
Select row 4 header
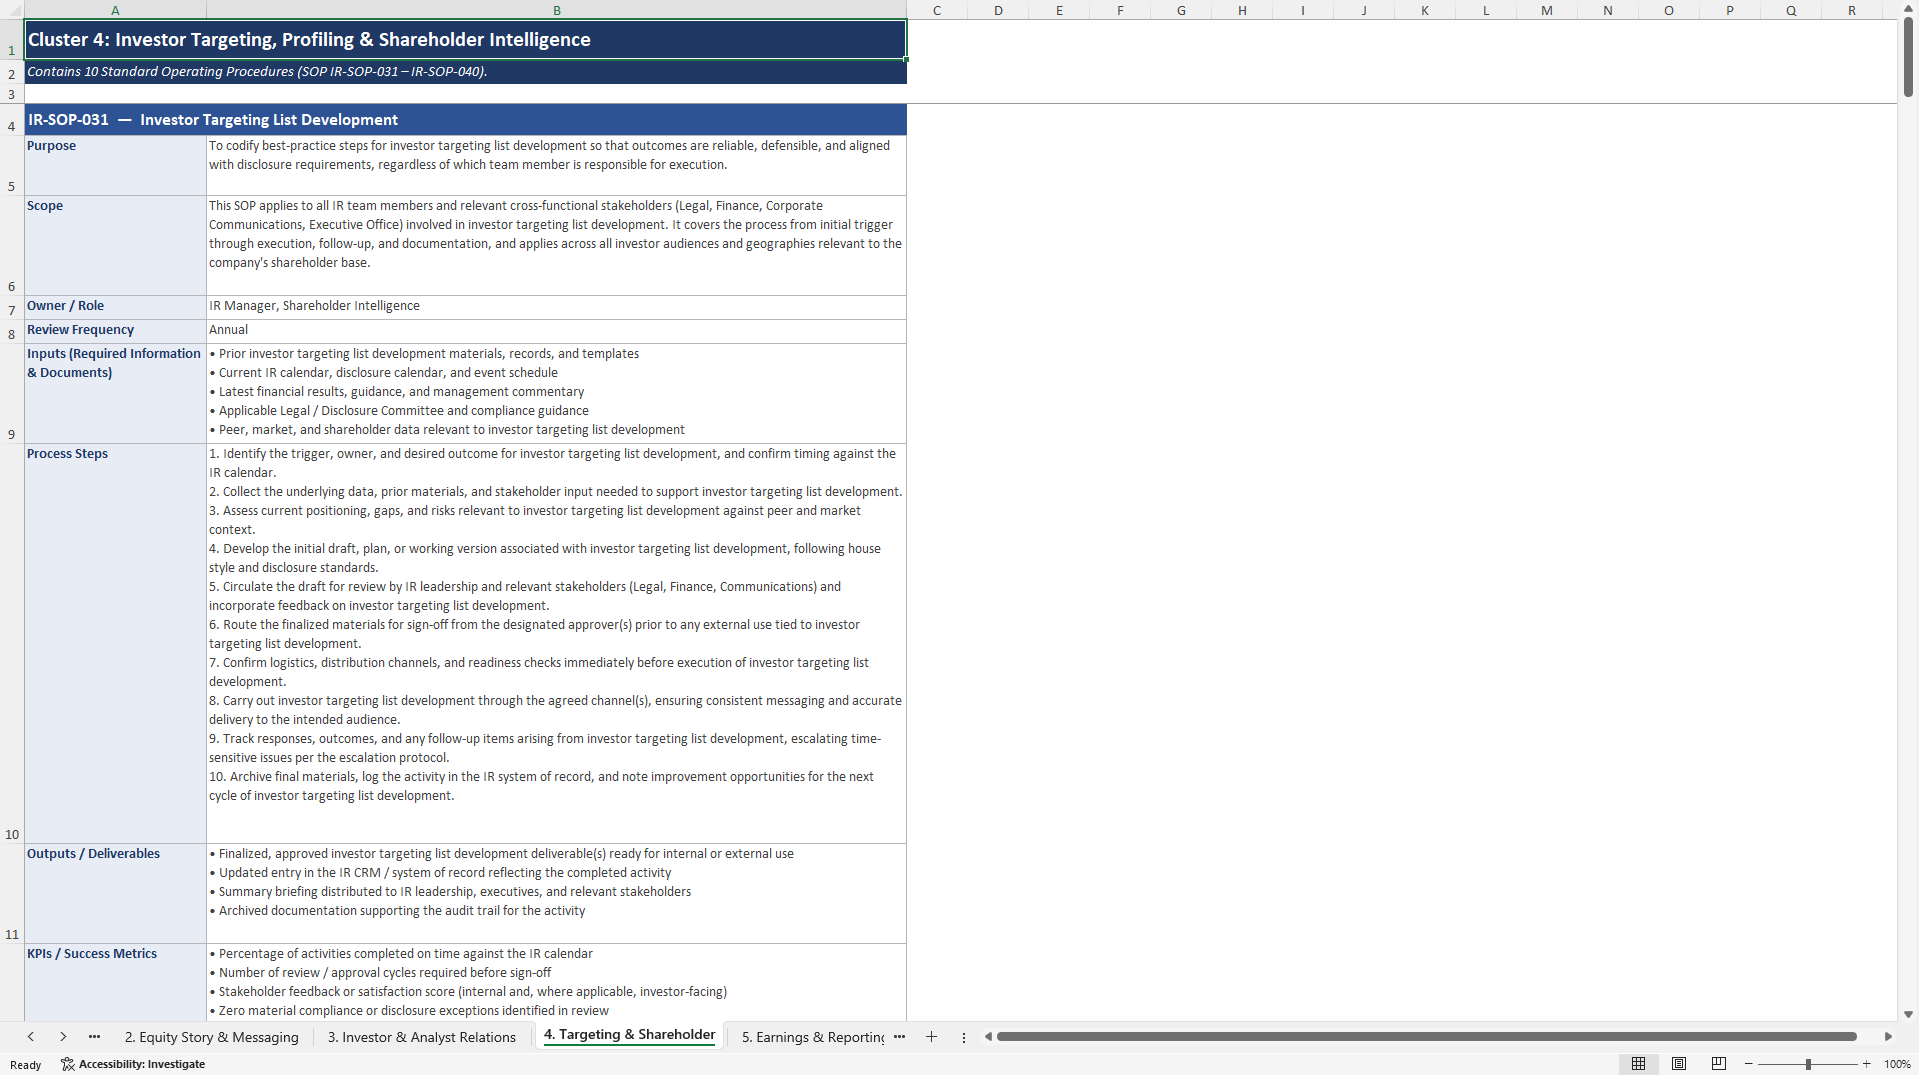click(x=12, y=120)
